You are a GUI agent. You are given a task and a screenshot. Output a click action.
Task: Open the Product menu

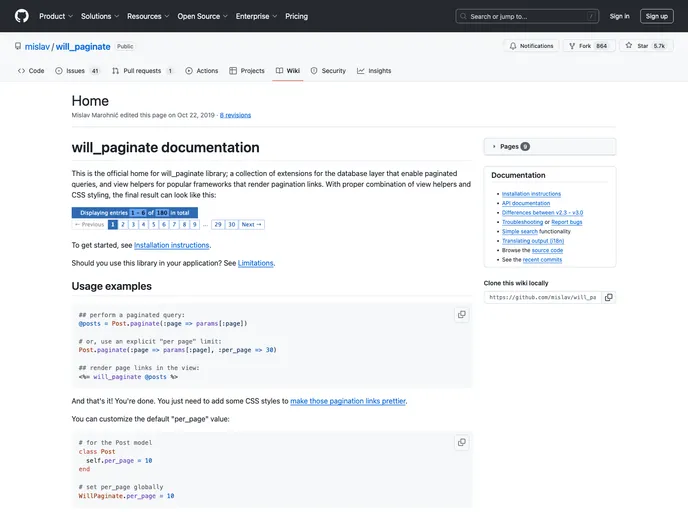click(56, 16)
